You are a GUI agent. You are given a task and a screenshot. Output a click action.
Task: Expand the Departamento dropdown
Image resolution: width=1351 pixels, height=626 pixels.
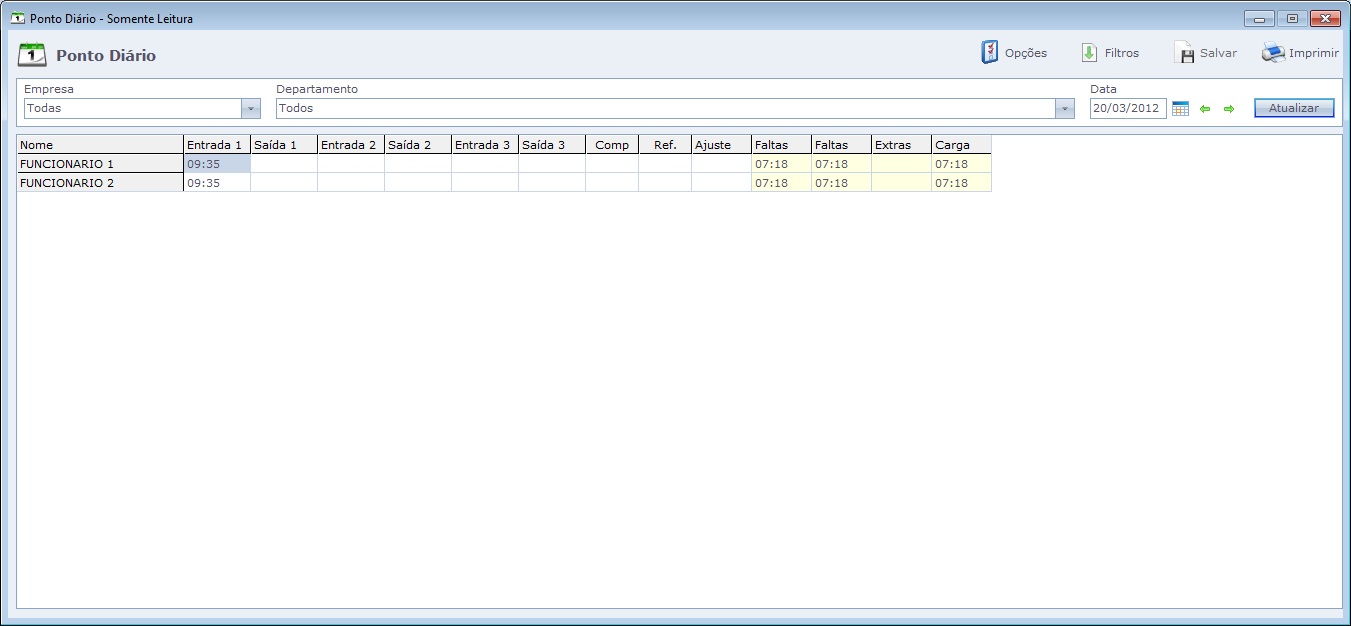click(1065, 109)
